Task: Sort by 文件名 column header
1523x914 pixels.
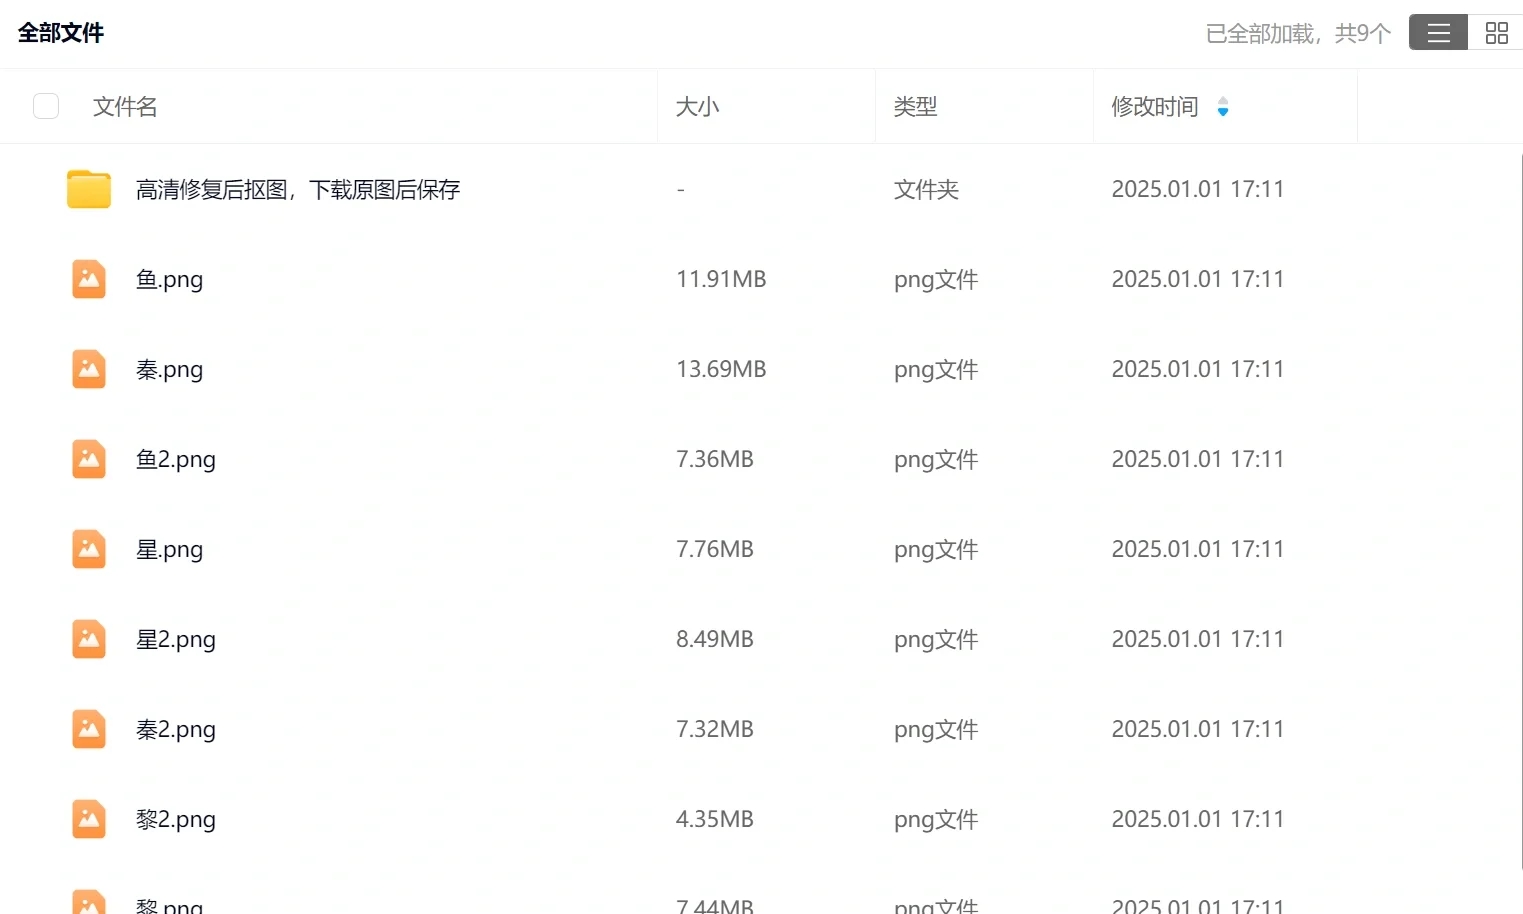Action: click(x=125, y=106)
